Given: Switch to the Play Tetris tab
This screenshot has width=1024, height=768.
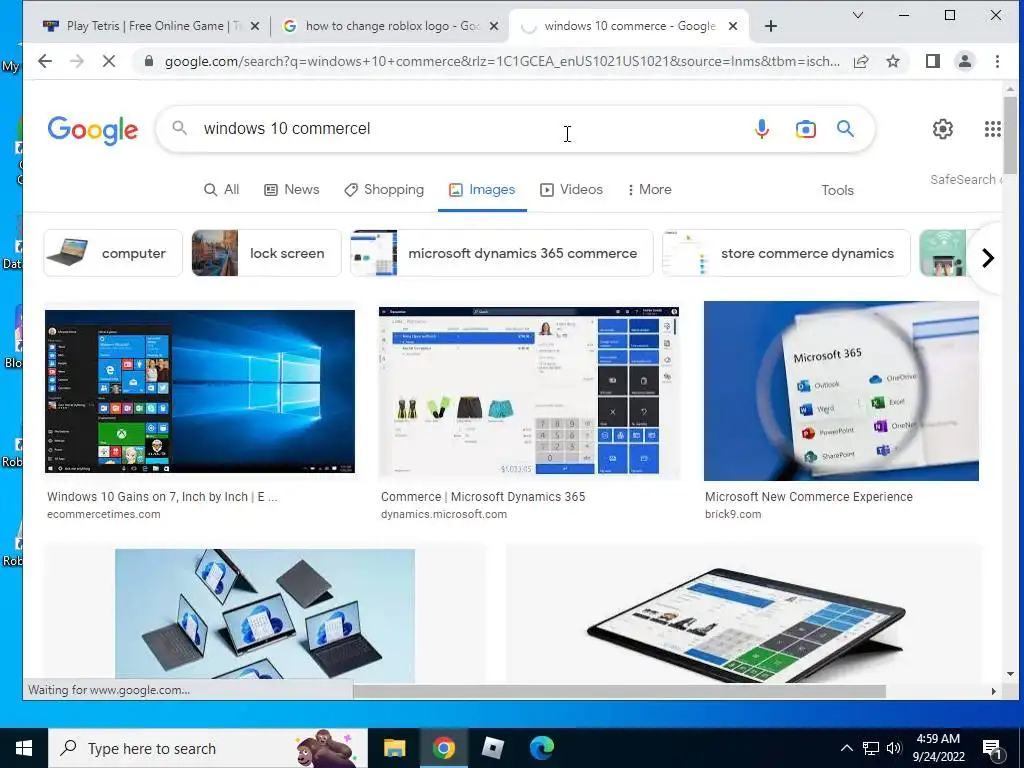Looking at the screenshot, I should 142,26.
